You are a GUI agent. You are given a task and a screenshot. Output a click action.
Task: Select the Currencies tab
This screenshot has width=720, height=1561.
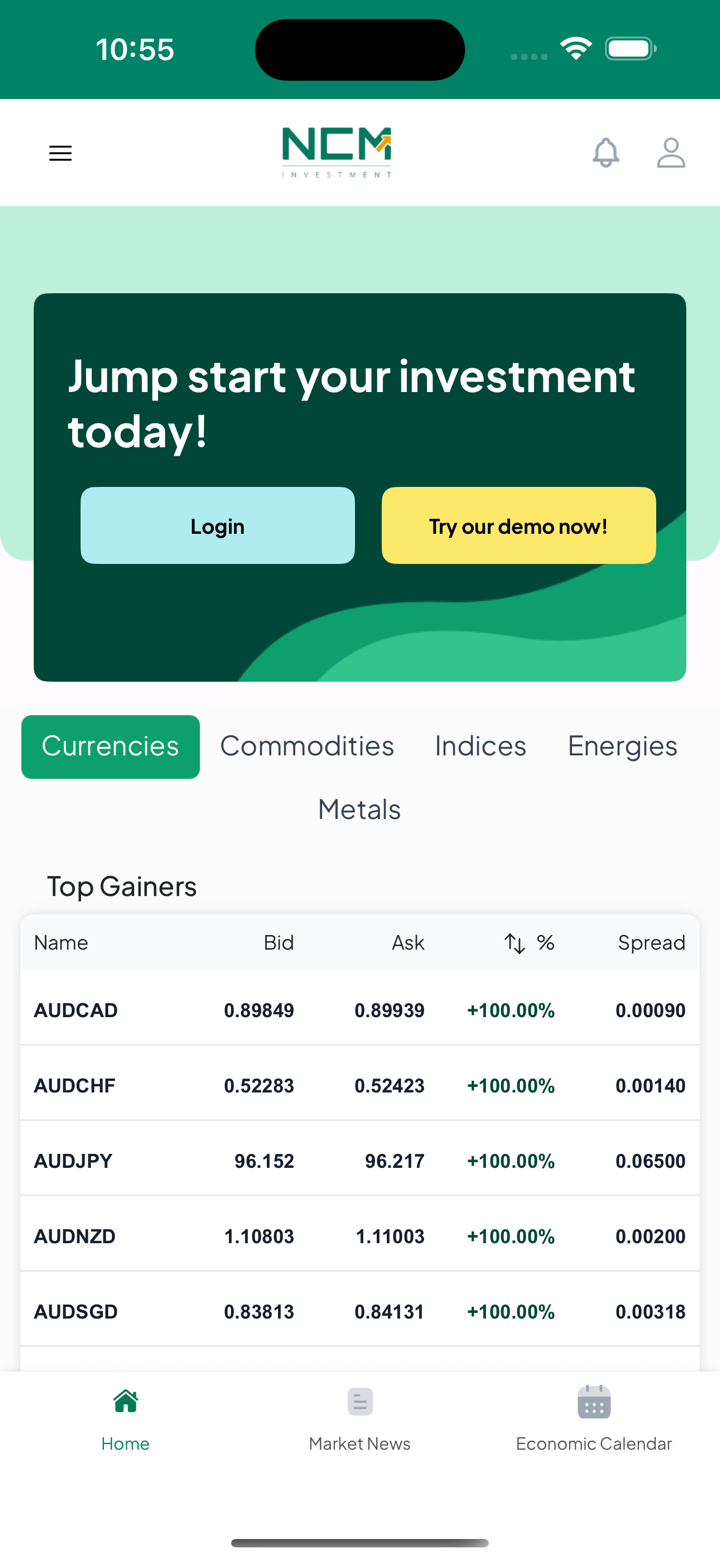[110, 746]
